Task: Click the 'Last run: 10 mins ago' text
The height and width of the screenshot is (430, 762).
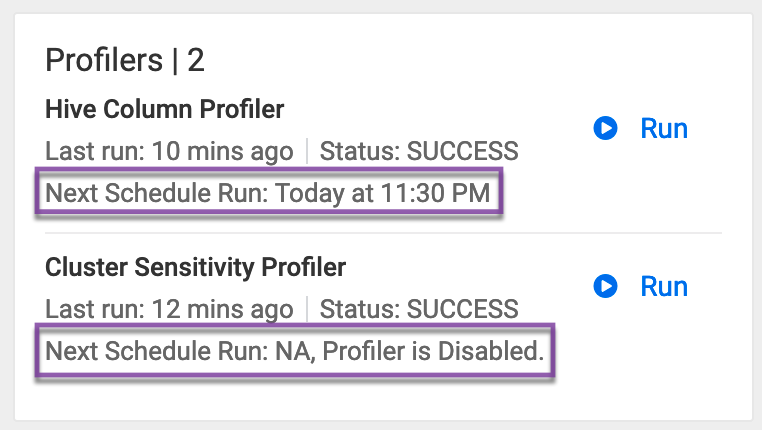Action: 169,152
